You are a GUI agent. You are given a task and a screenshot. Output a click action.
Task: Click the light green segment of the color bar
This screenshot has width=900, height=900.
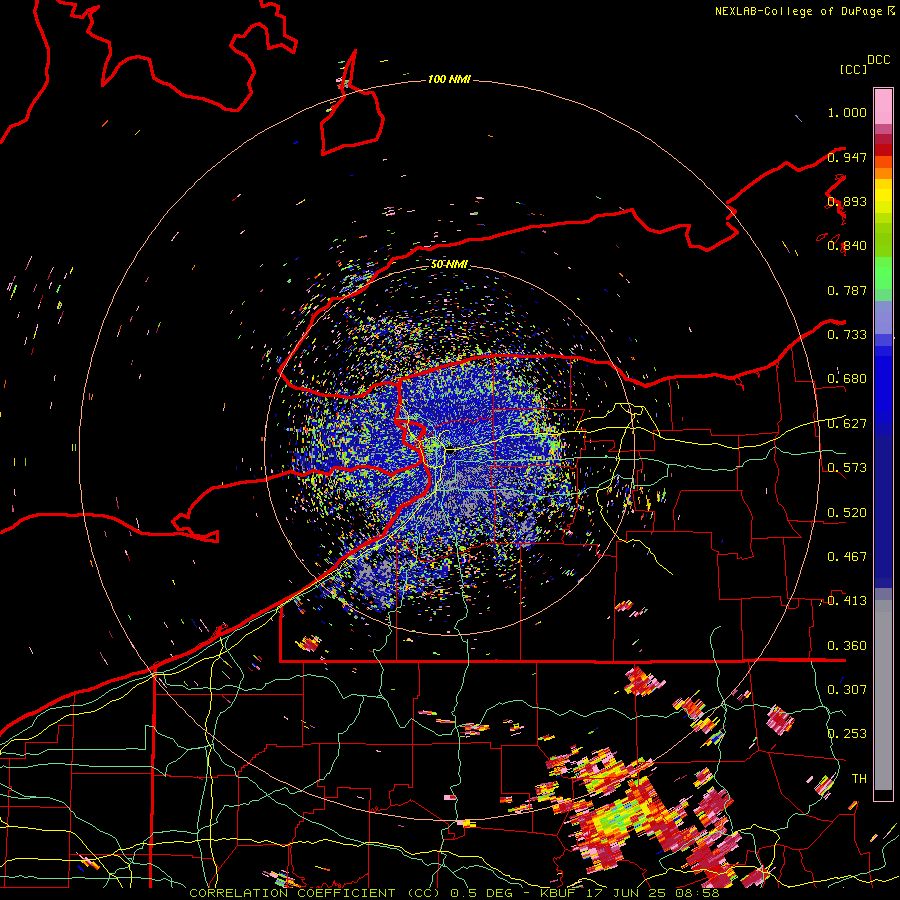pyautogui.click(x=883, y=273)
